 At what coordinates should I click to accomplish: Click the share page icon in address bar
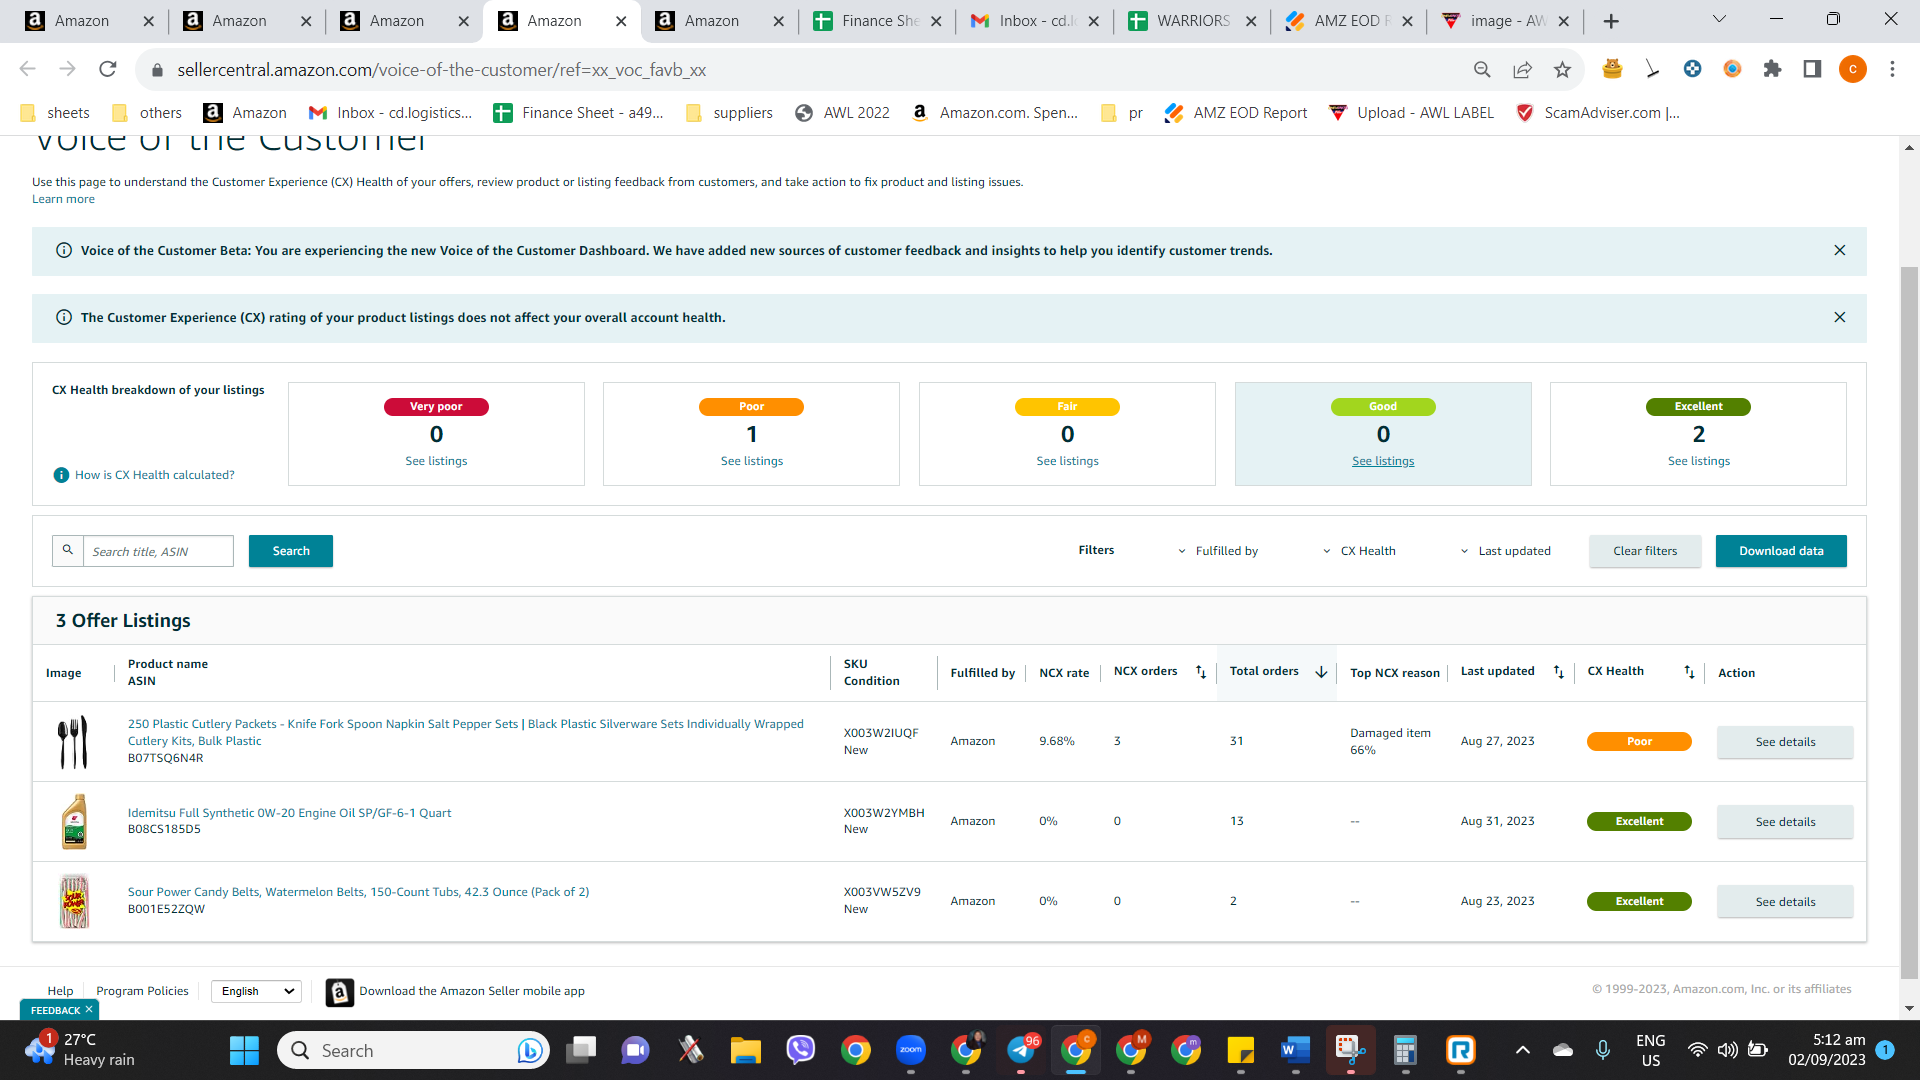pos(1522,69)
